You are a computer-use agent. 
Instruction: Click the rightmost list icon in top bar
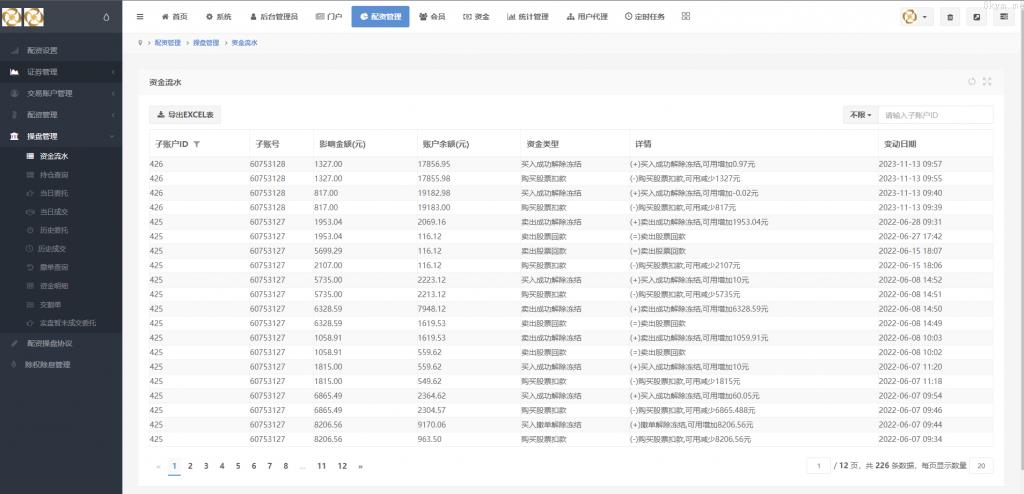1001,17
